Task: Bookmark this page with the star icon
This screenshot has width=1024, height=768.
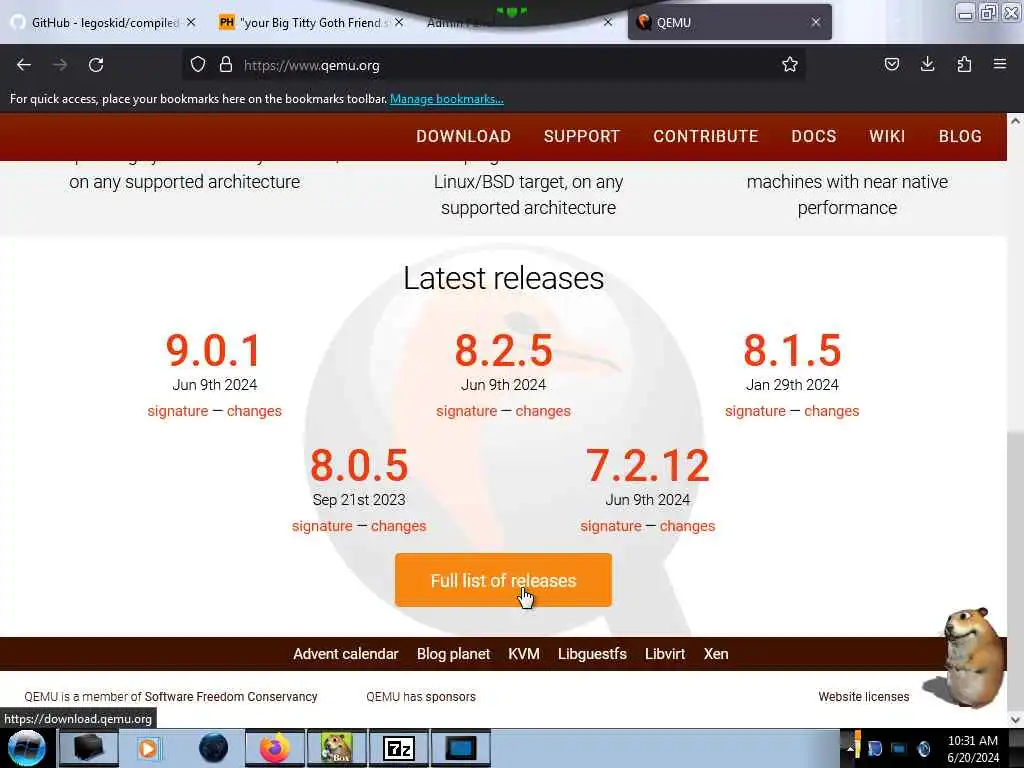Action: (790, 65)
